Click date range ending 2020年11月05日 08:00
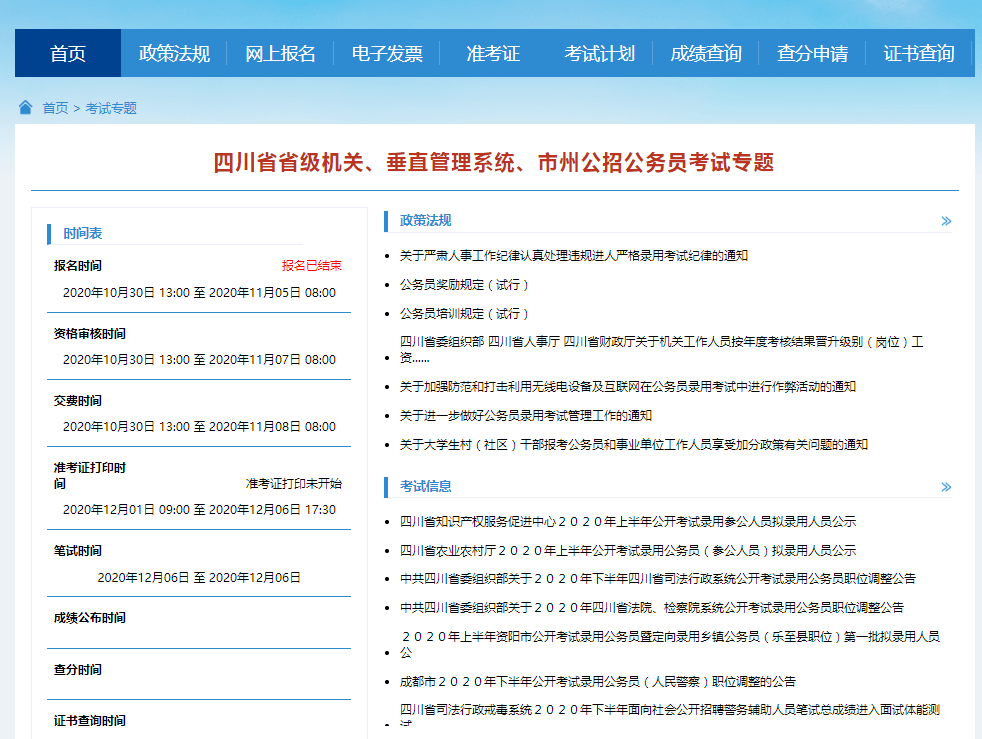Viewport: 982px width, 739px height. (x=199, y=292)
